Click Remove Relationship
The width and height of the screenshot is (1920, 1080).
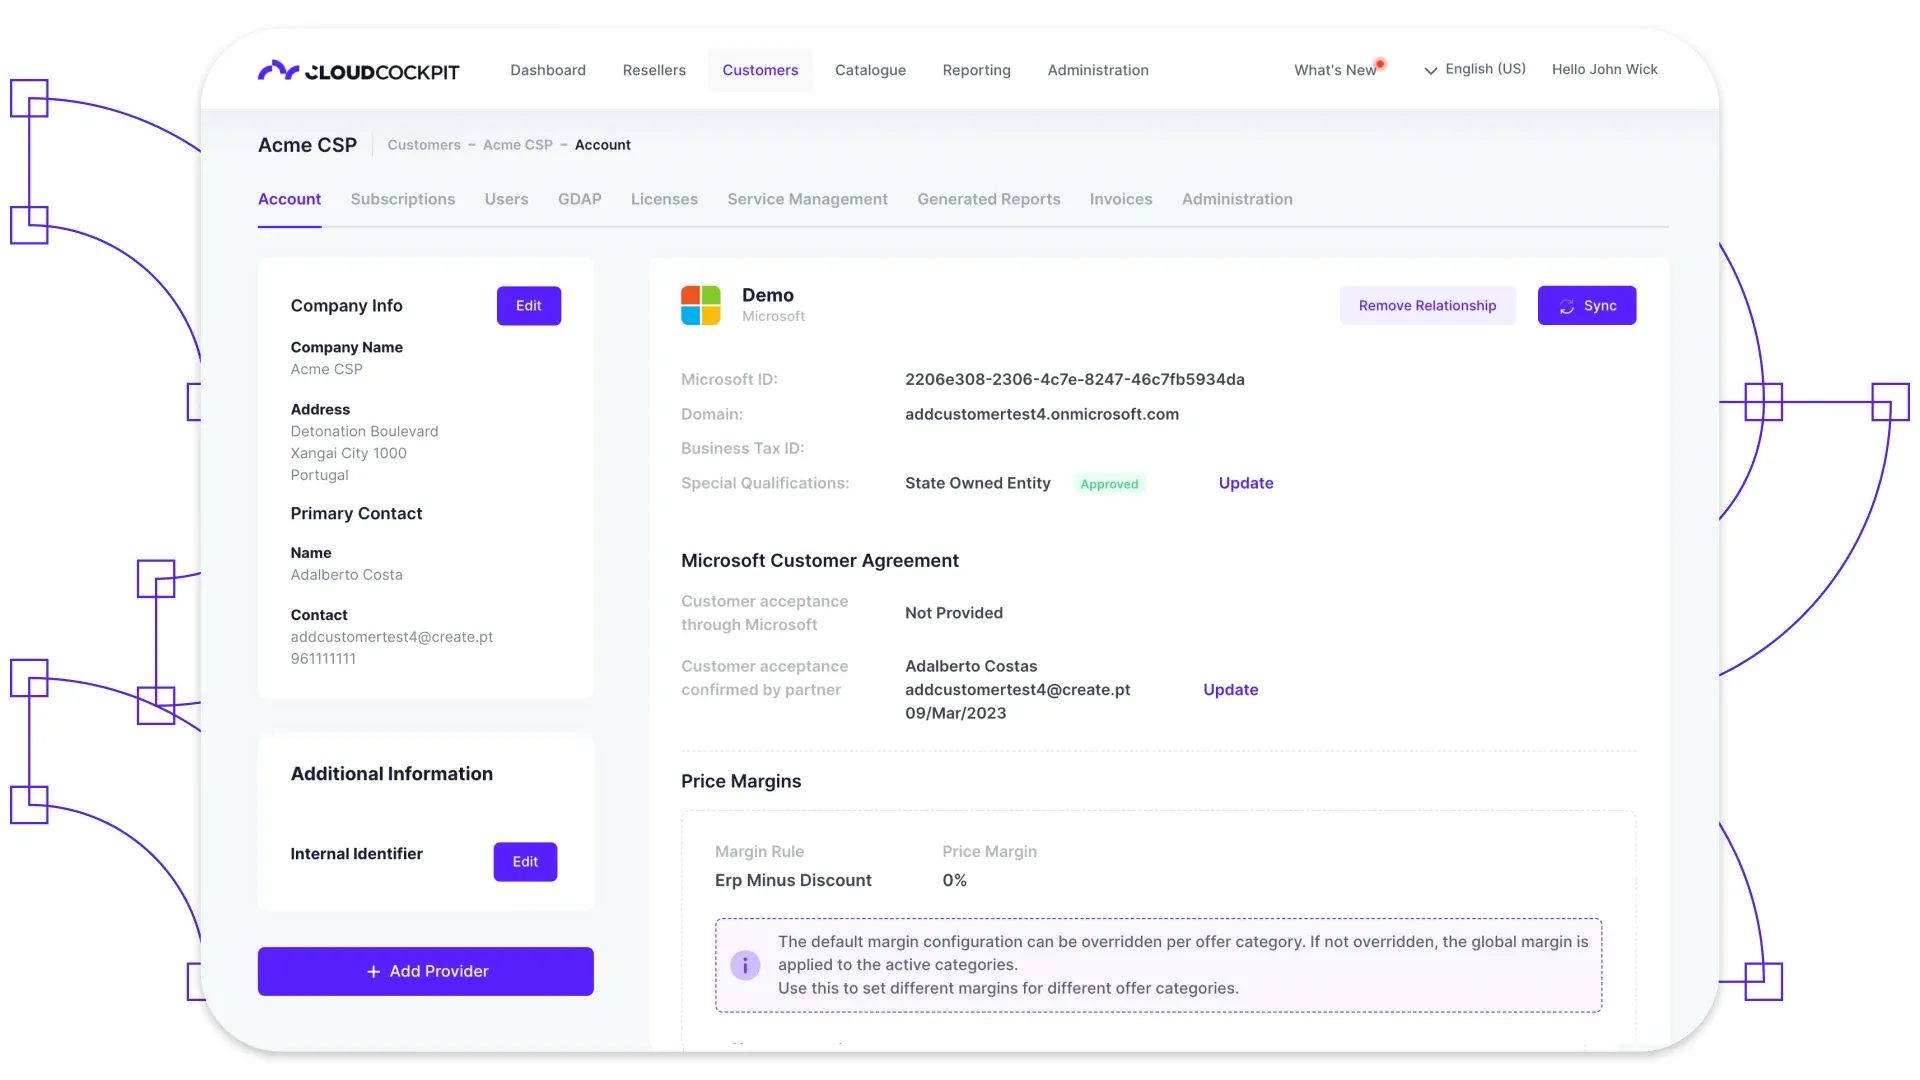[1428, 305]
